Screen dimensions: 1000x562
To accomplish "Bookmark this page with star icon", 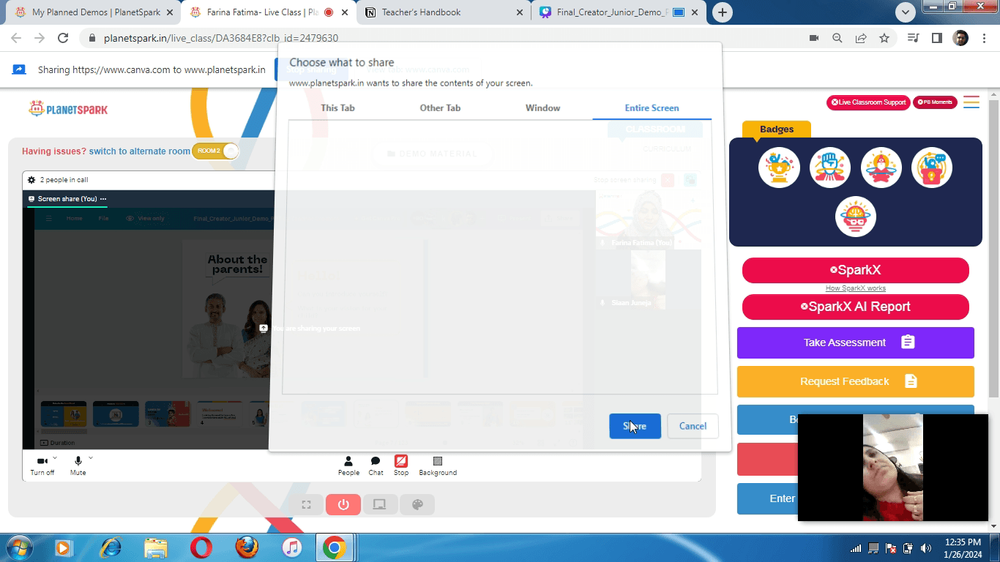I will click(x=884, y=38).
